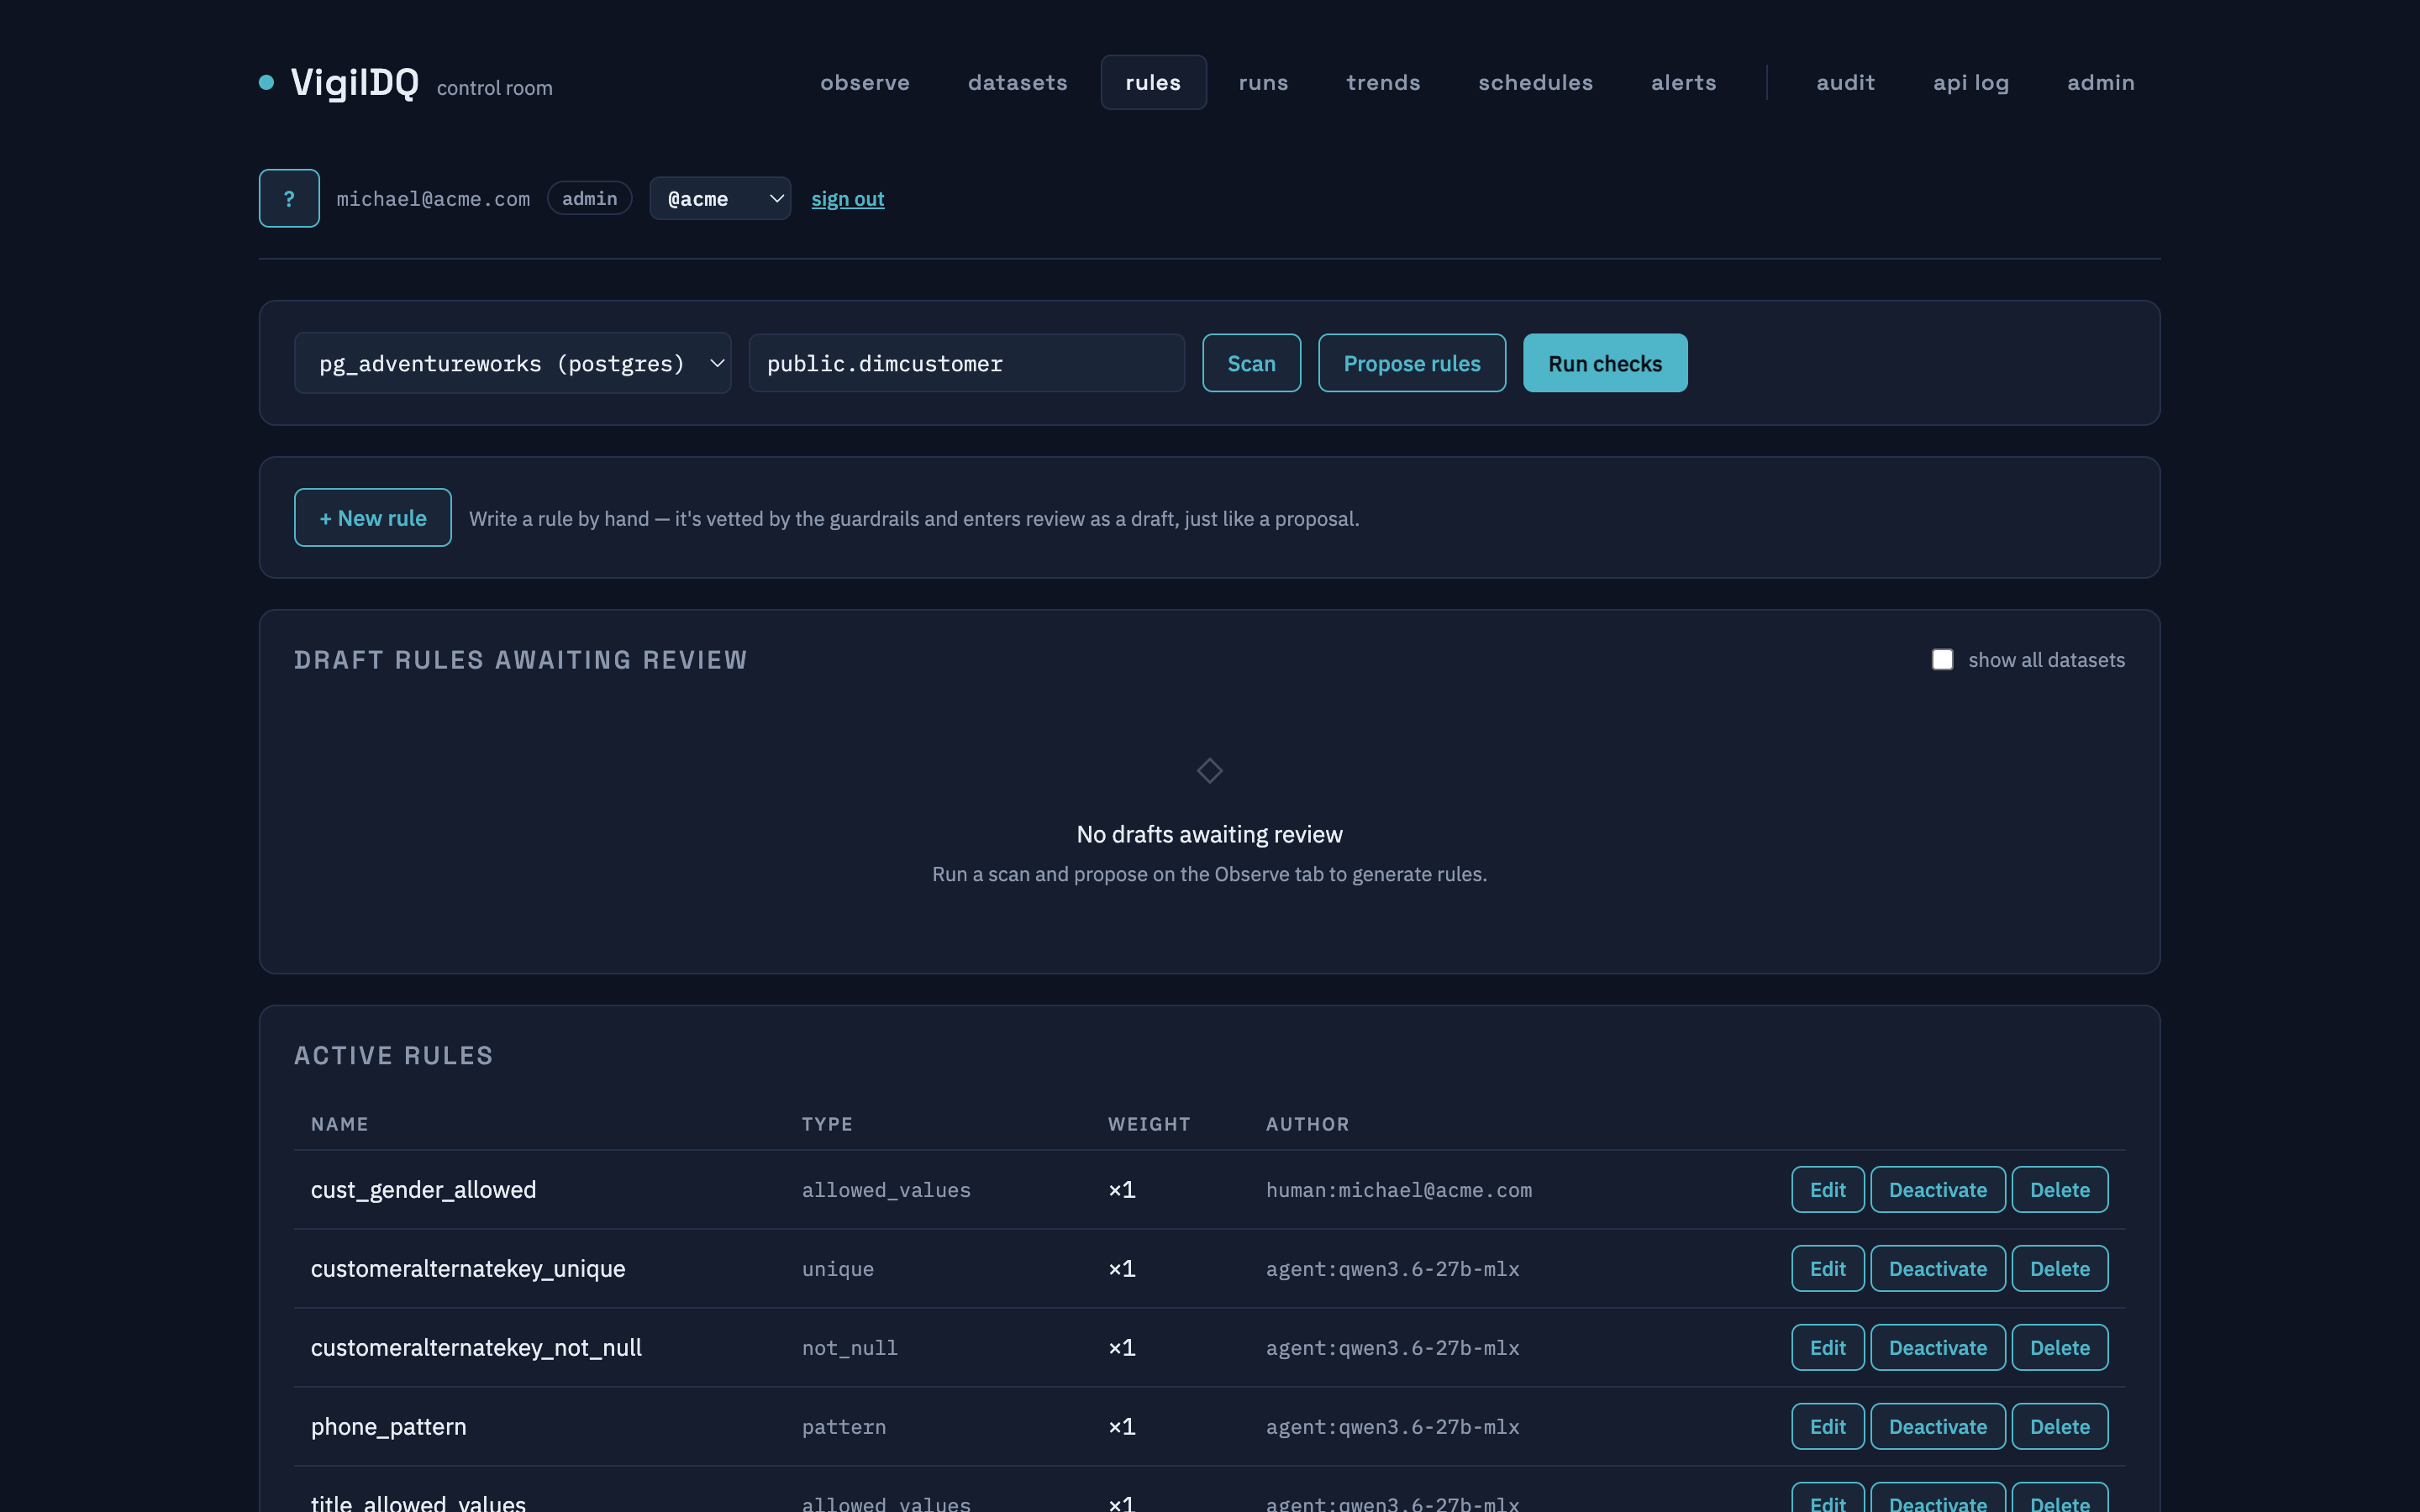Go to the trends tab
2420x1512 pixels.
click(1383, 82)
